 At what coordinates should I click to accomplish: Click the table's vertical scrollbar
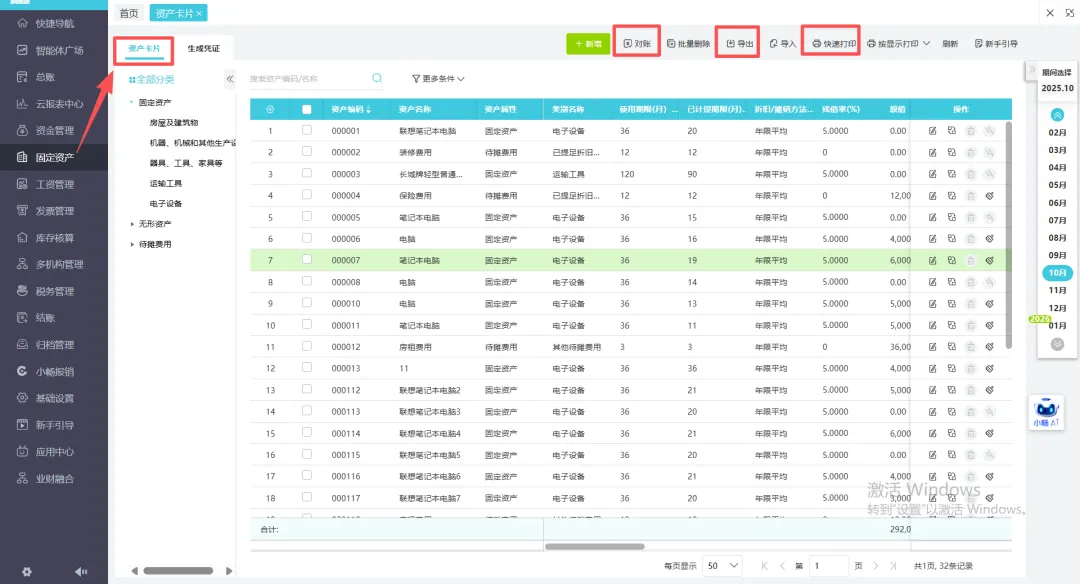pyautogui.click(x=1009, y=234)
